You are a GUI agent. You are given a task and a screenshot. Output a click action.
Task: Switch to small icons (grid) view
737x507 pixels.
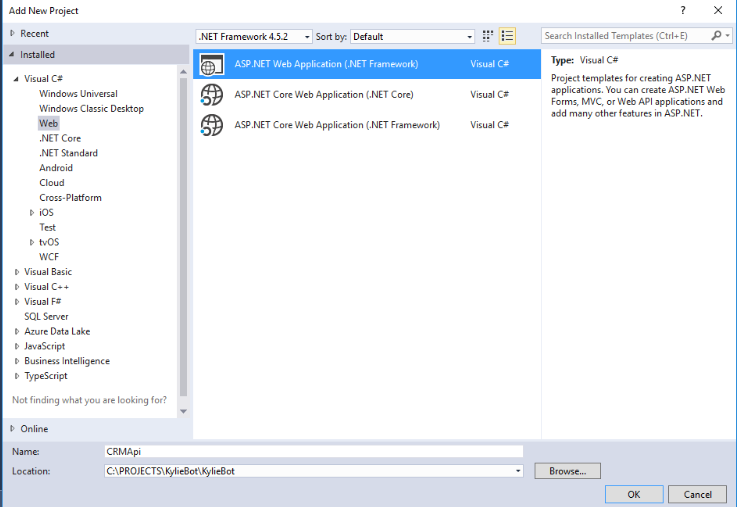[x=487, y=36]
